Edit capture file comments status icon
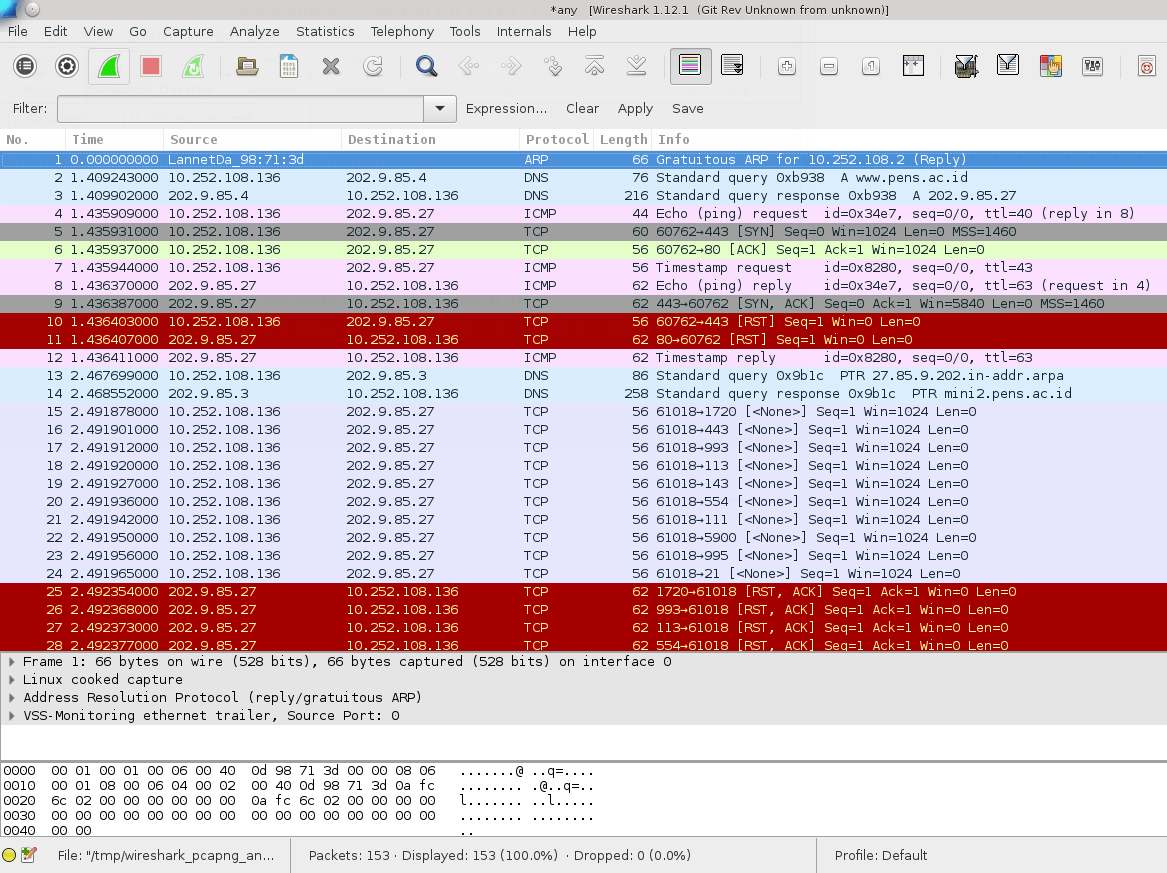The image size is (1167, 873). (29, 855)
